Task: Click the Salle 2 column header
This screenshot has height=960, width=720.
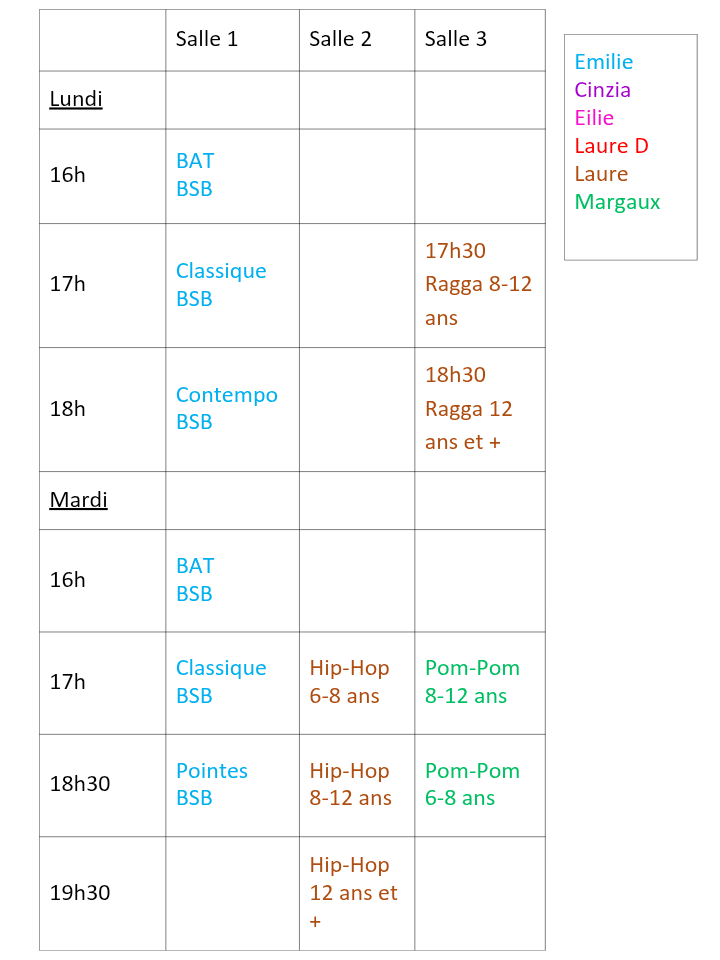Action: pos(340,39)
